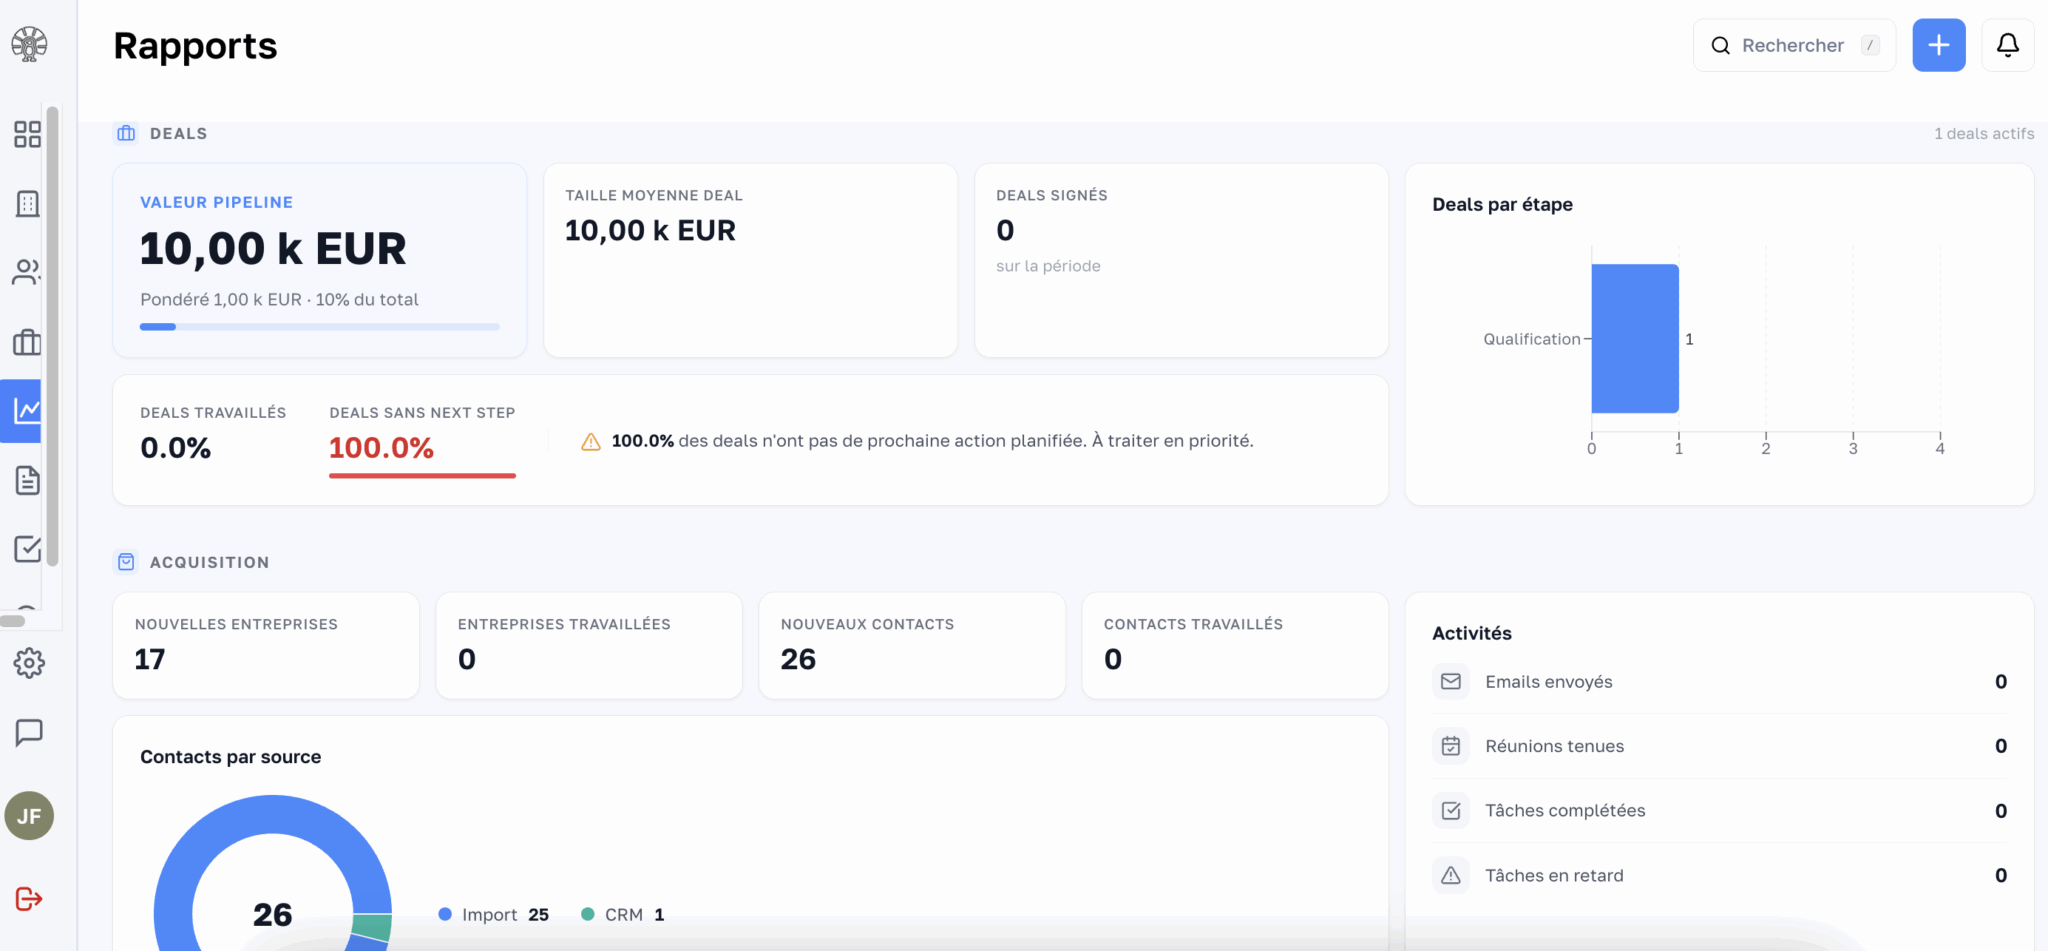2048x951 pixels.
Task: Click the Taille Moyenne Deal label
Action: [x=654, y=196]
